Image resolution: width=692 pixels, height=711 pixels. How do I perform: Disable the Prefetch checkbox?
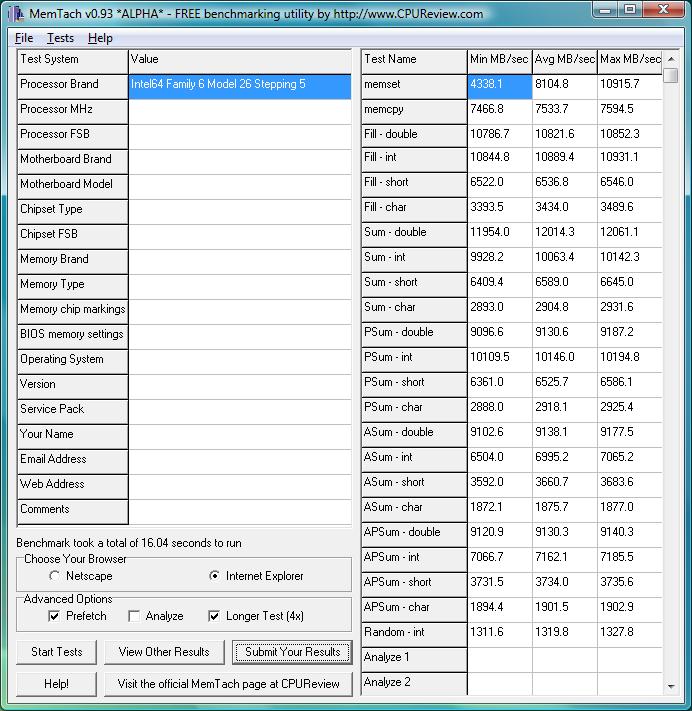(55, 616)
